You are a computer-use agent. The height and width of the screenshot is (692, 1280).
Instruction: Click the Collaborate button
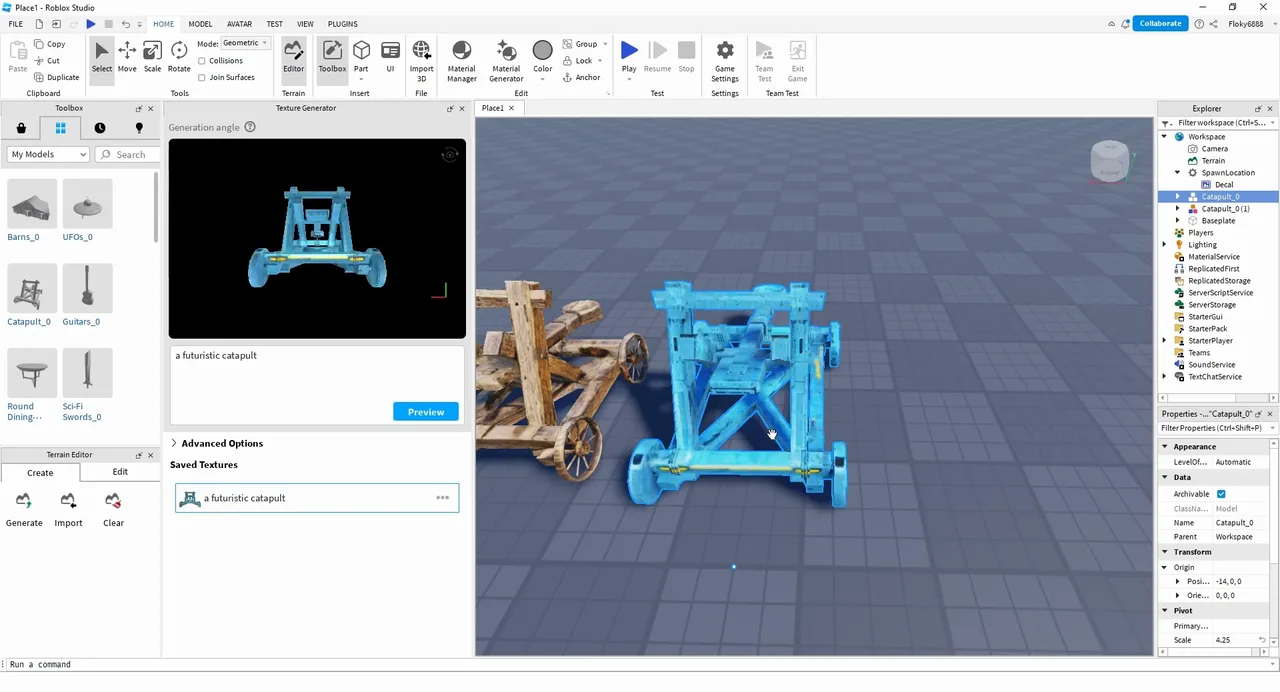coord(1160,23)
